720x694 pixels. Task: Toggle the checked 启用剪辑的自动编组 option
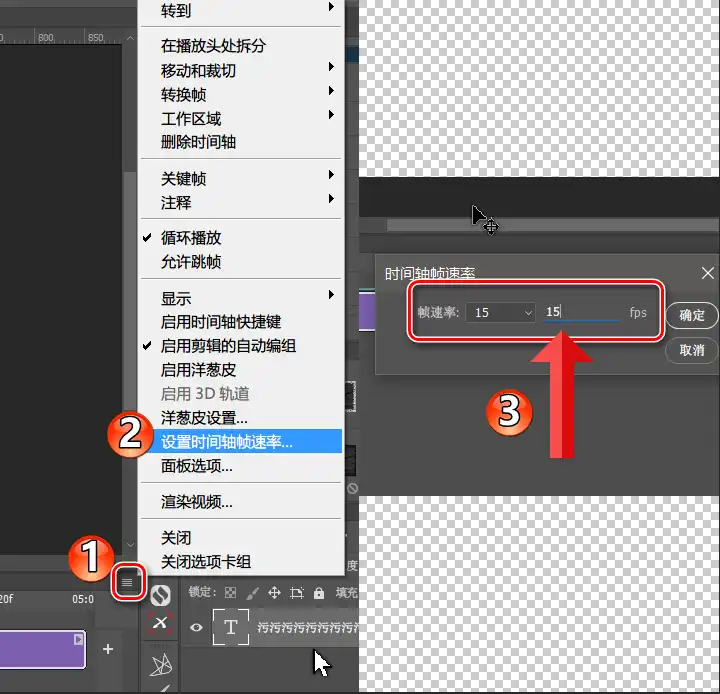228,346
